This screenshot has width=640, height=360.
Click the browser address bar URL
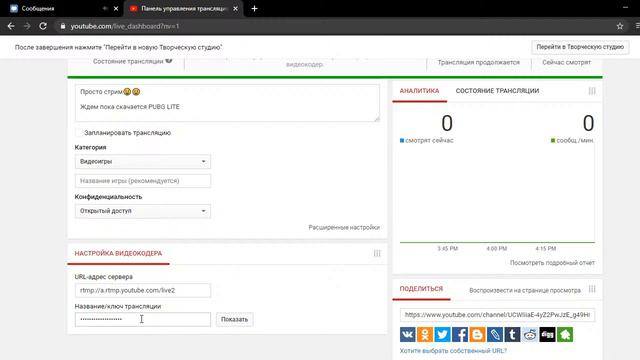click(124, 26)
